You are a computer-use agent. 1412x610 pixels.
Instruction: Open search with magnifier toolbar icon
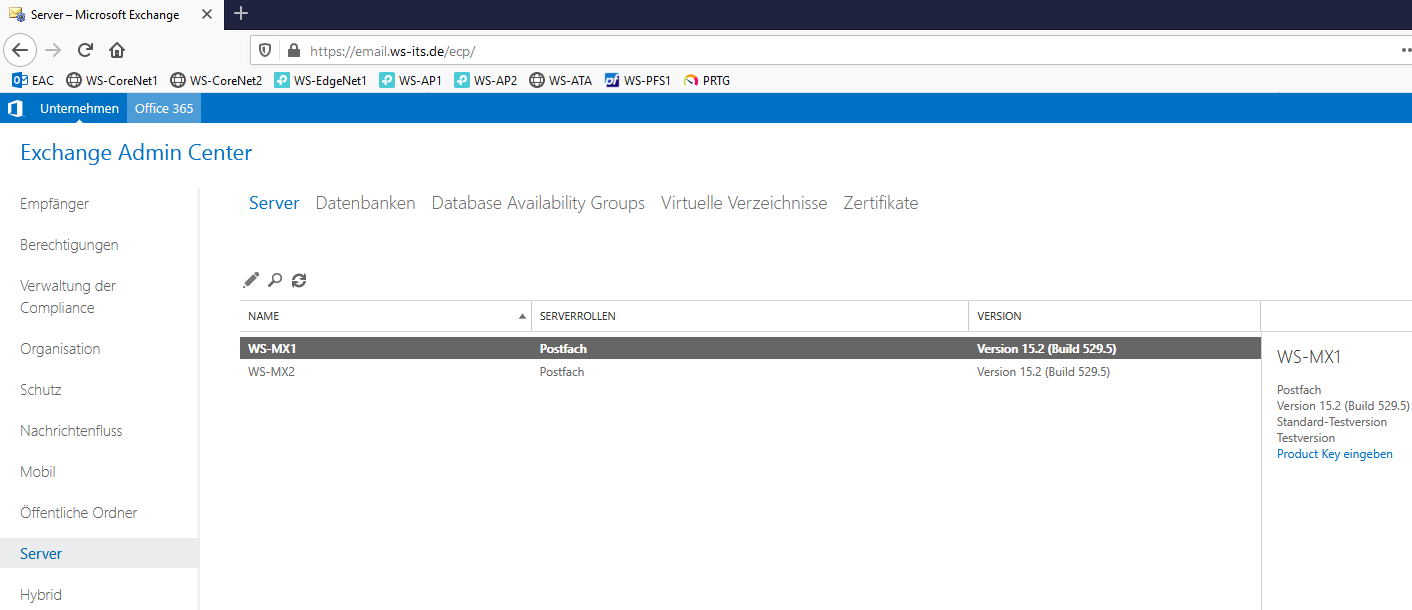coord(275,280)
